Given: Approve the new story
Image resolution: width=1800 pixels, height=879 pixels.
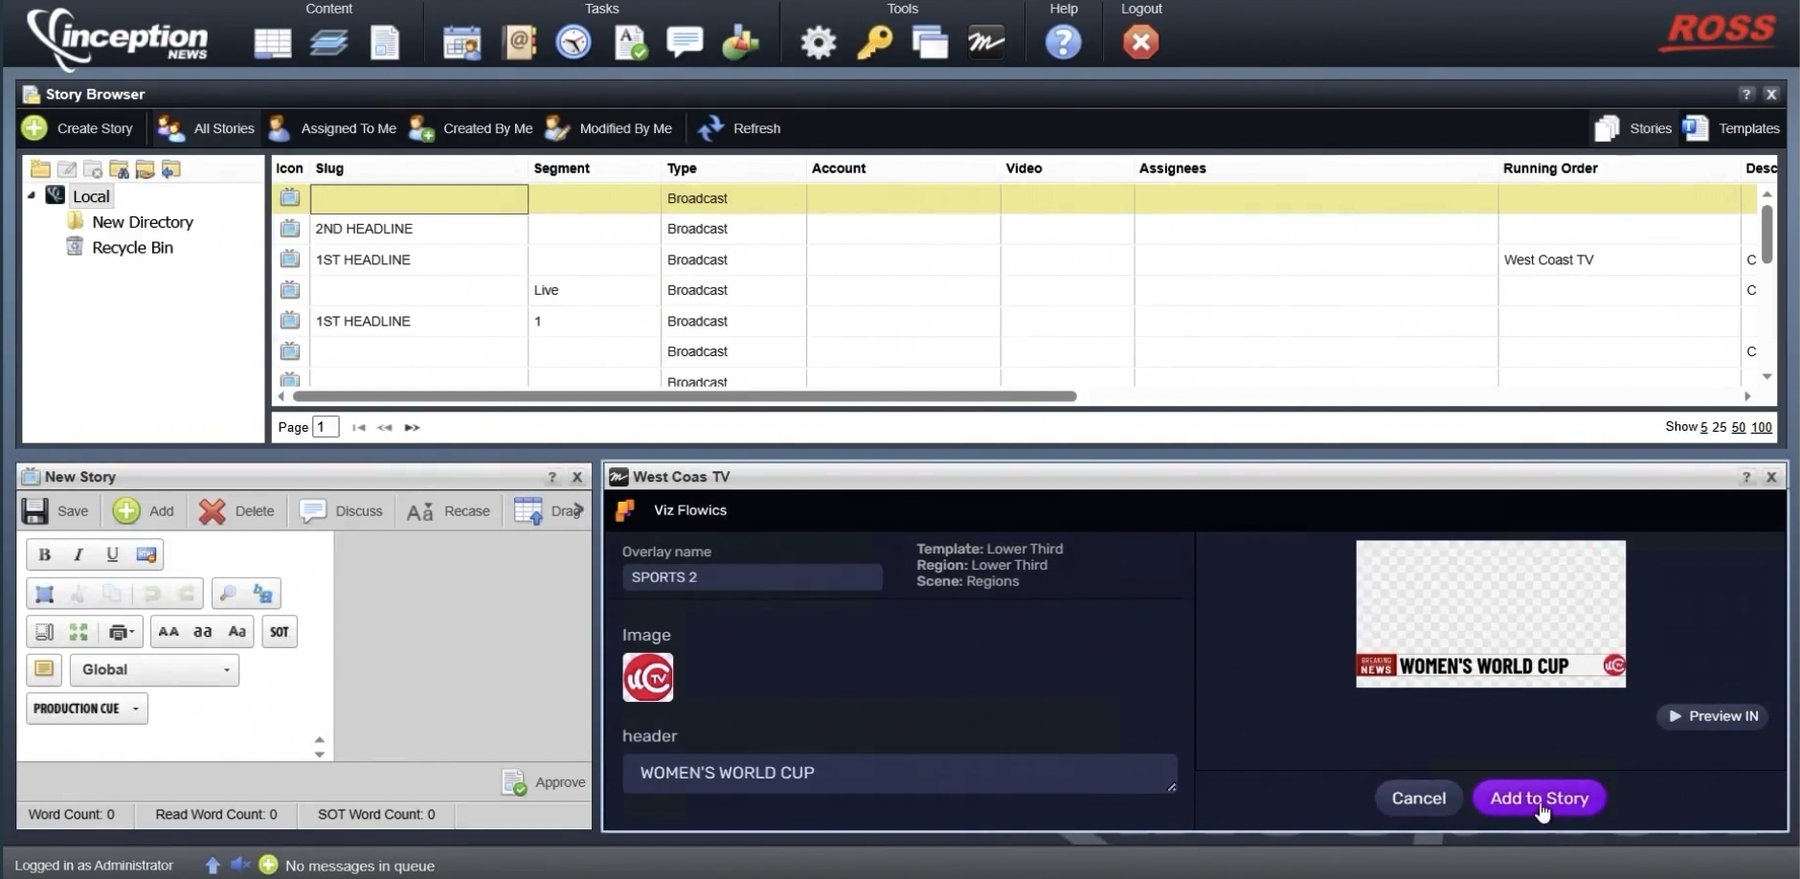Looking at the screenshot, I should click(x=544, y=782).
